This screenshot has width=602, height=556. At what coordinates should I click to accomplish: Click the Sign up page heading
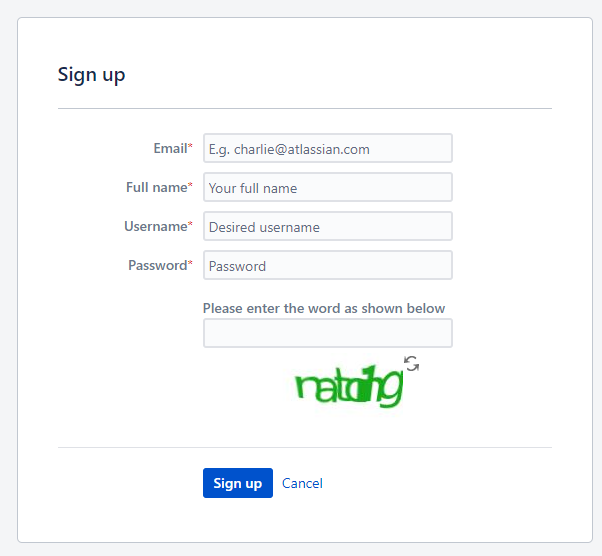91,75
